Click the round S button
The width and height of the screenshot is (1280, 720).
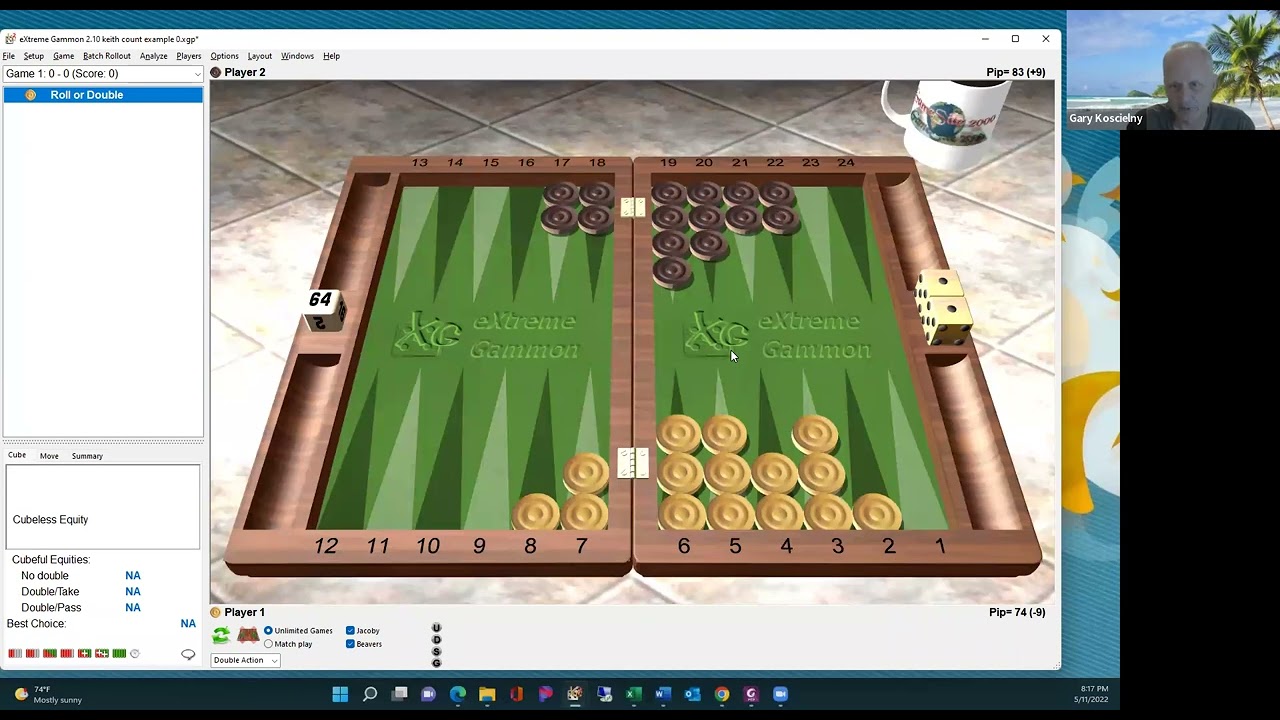[x=436, y=651]
